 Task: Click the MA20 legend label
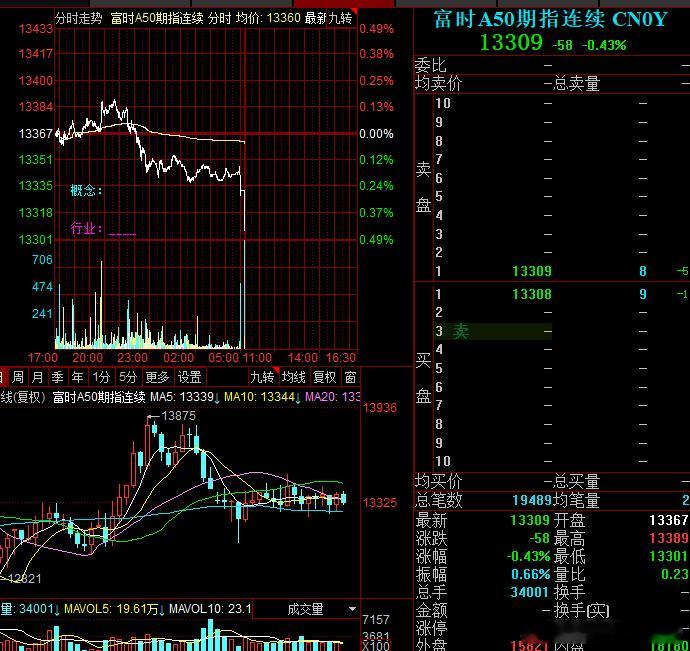coord(333,397)
